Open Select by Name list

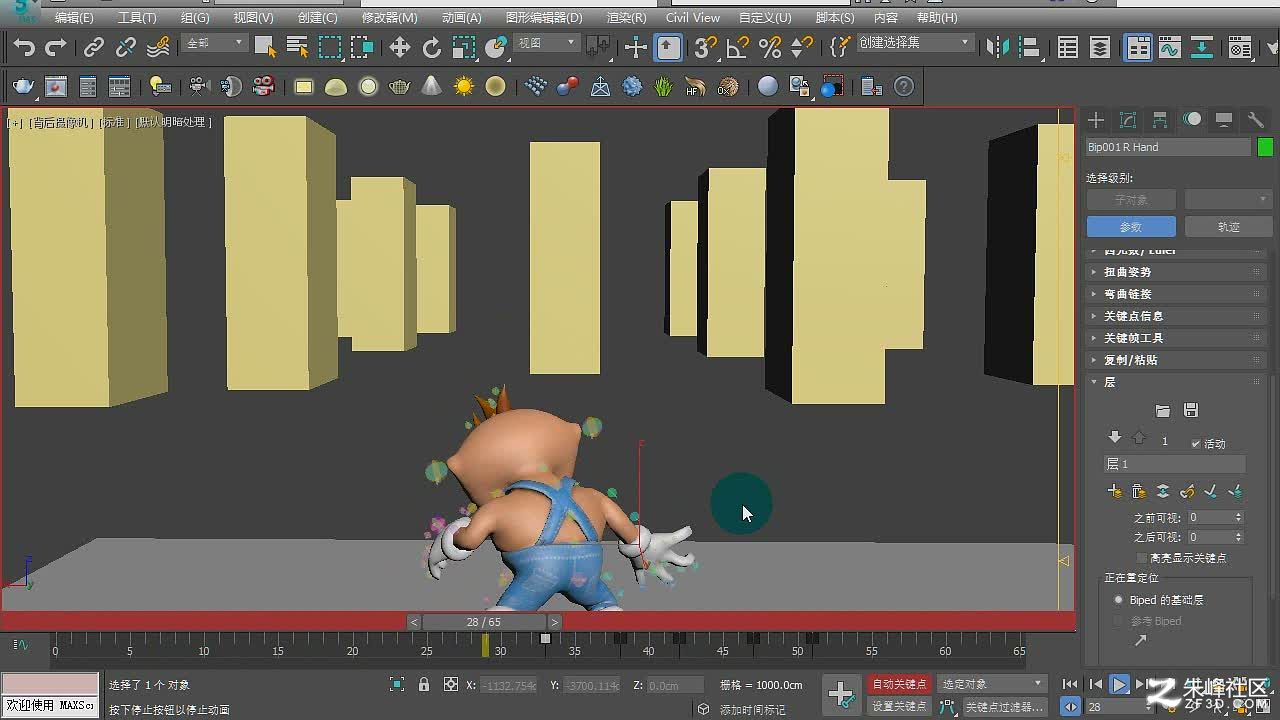297,47
